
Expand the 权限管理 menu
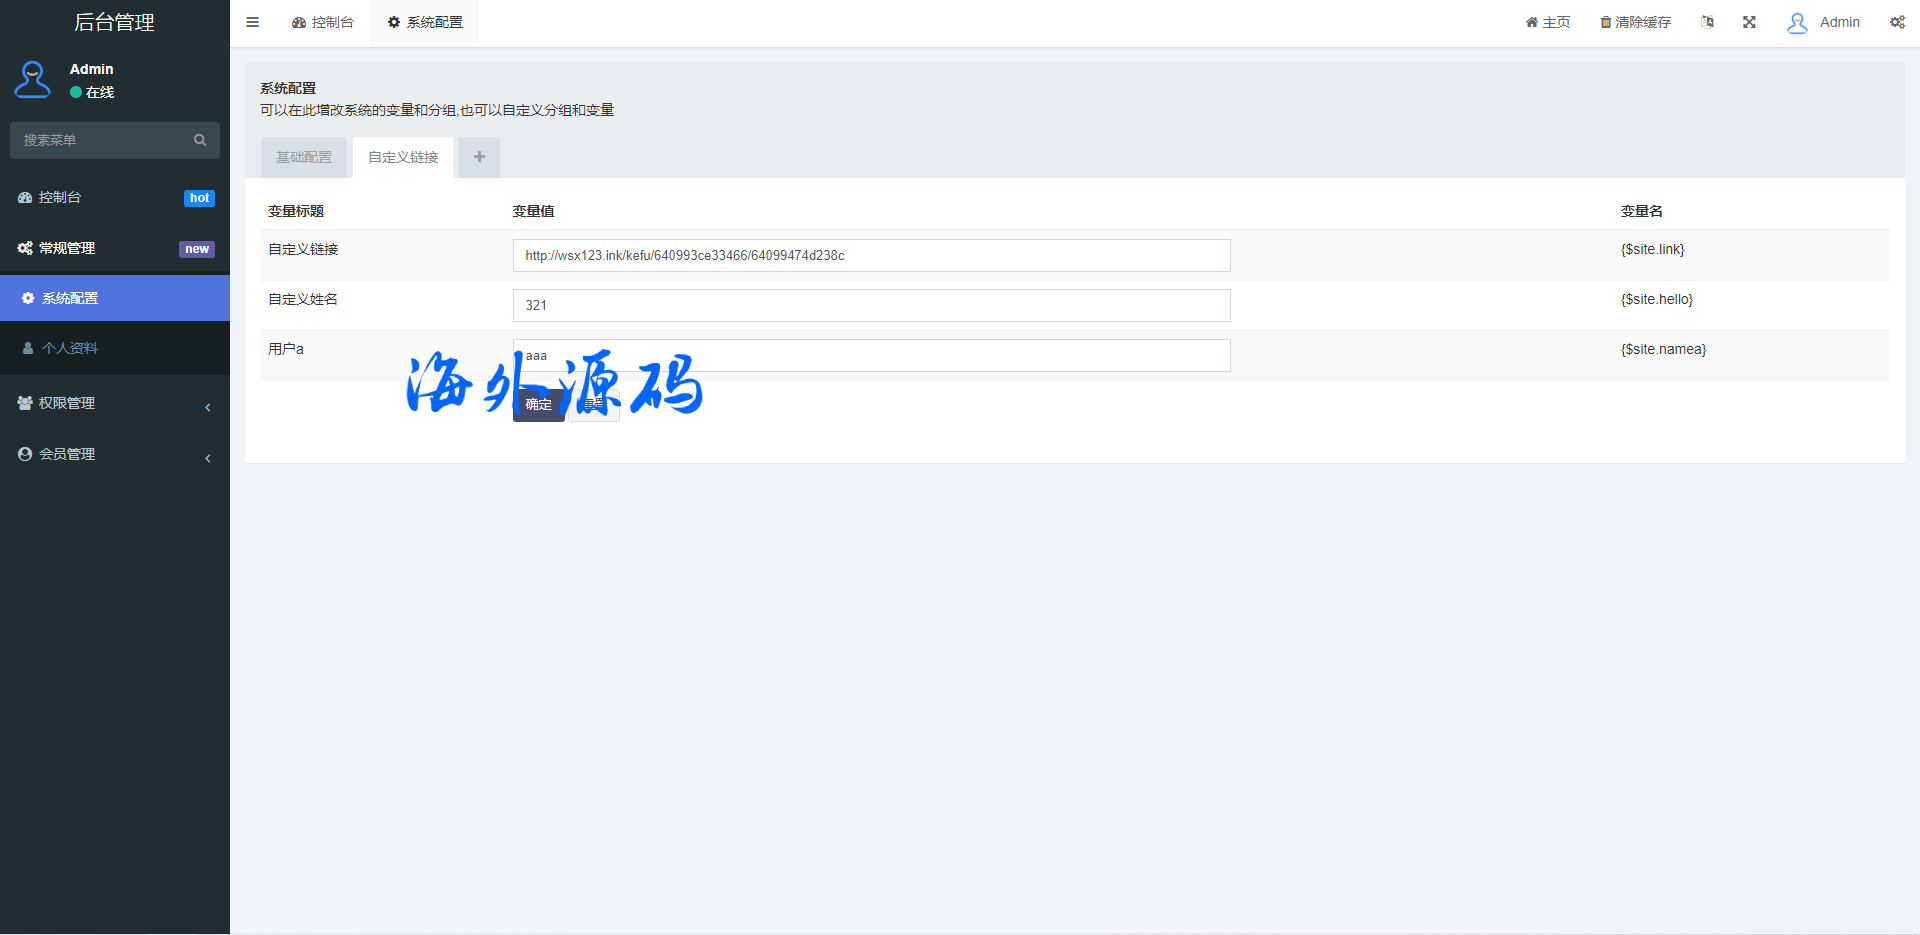[x=115, y=403]
